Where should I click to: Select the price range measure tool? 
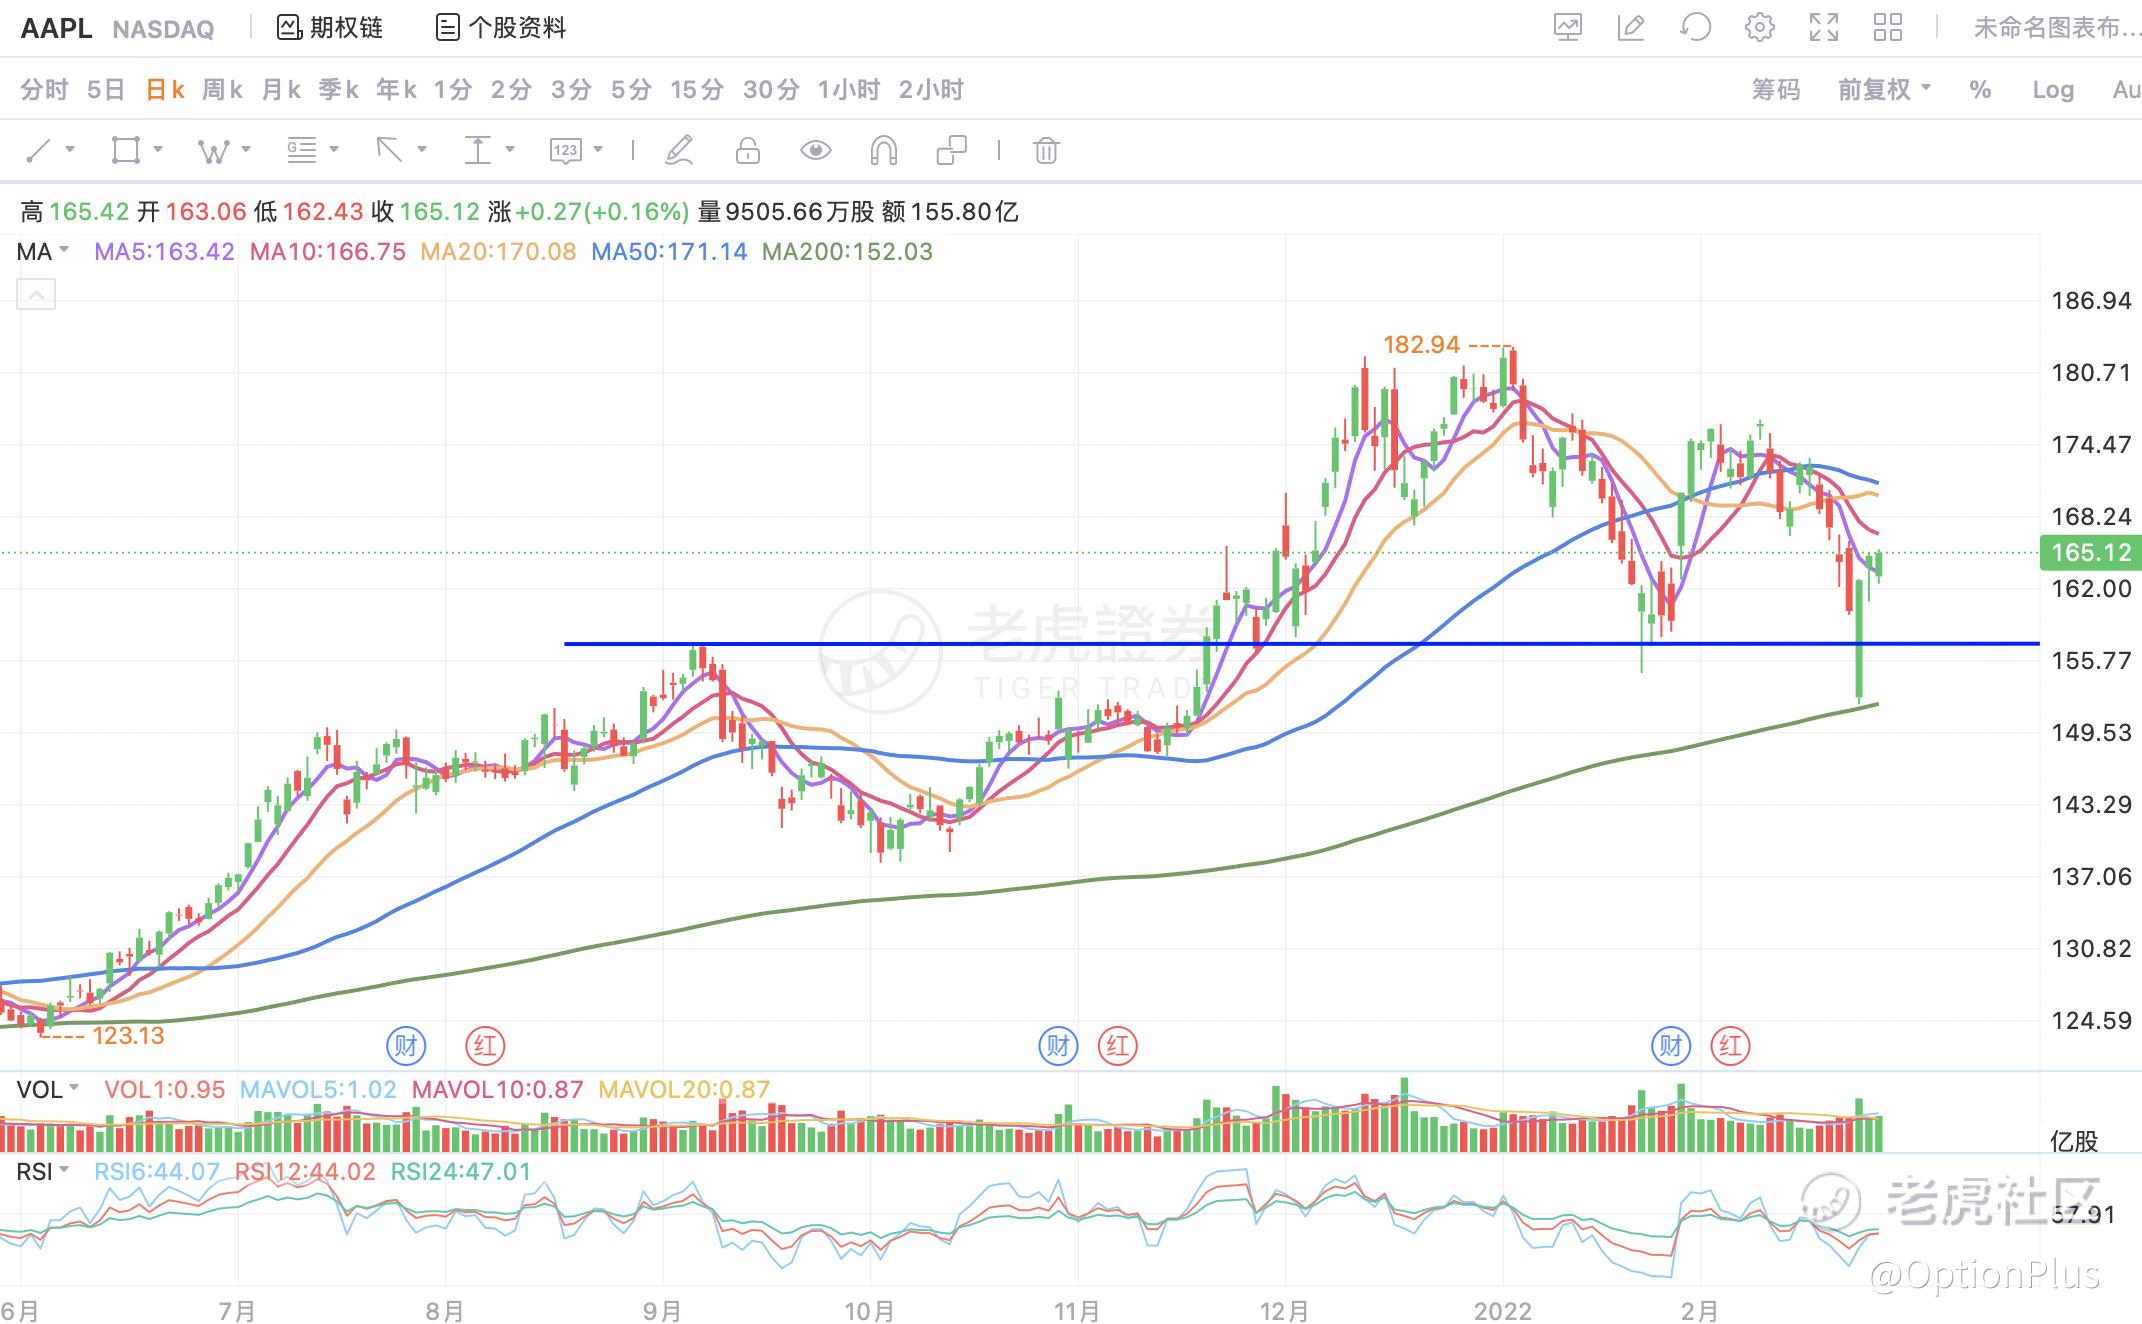coord(478,151)
